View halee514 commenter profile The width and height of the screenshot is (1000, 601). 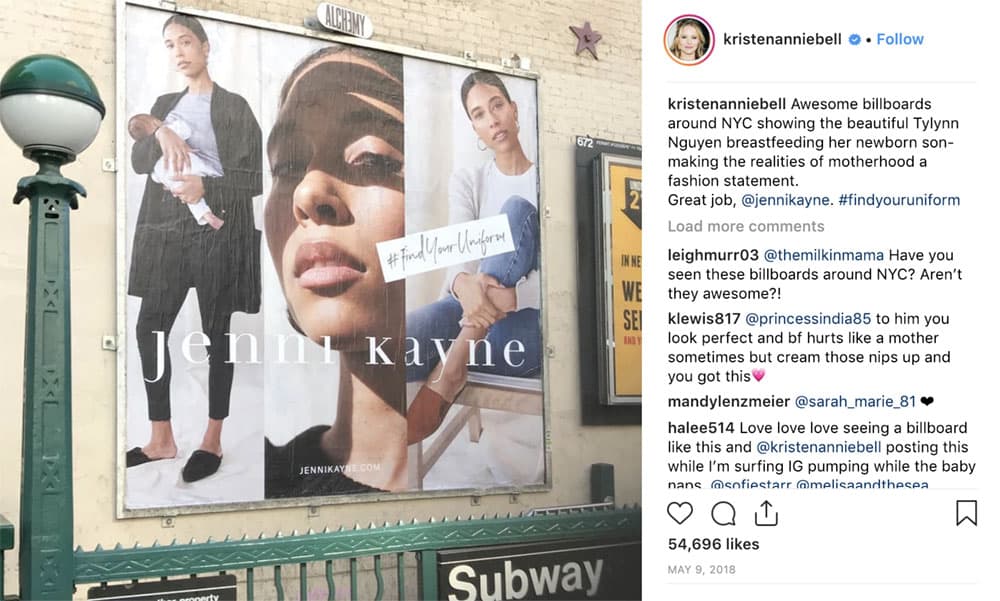tap(701, 427)
